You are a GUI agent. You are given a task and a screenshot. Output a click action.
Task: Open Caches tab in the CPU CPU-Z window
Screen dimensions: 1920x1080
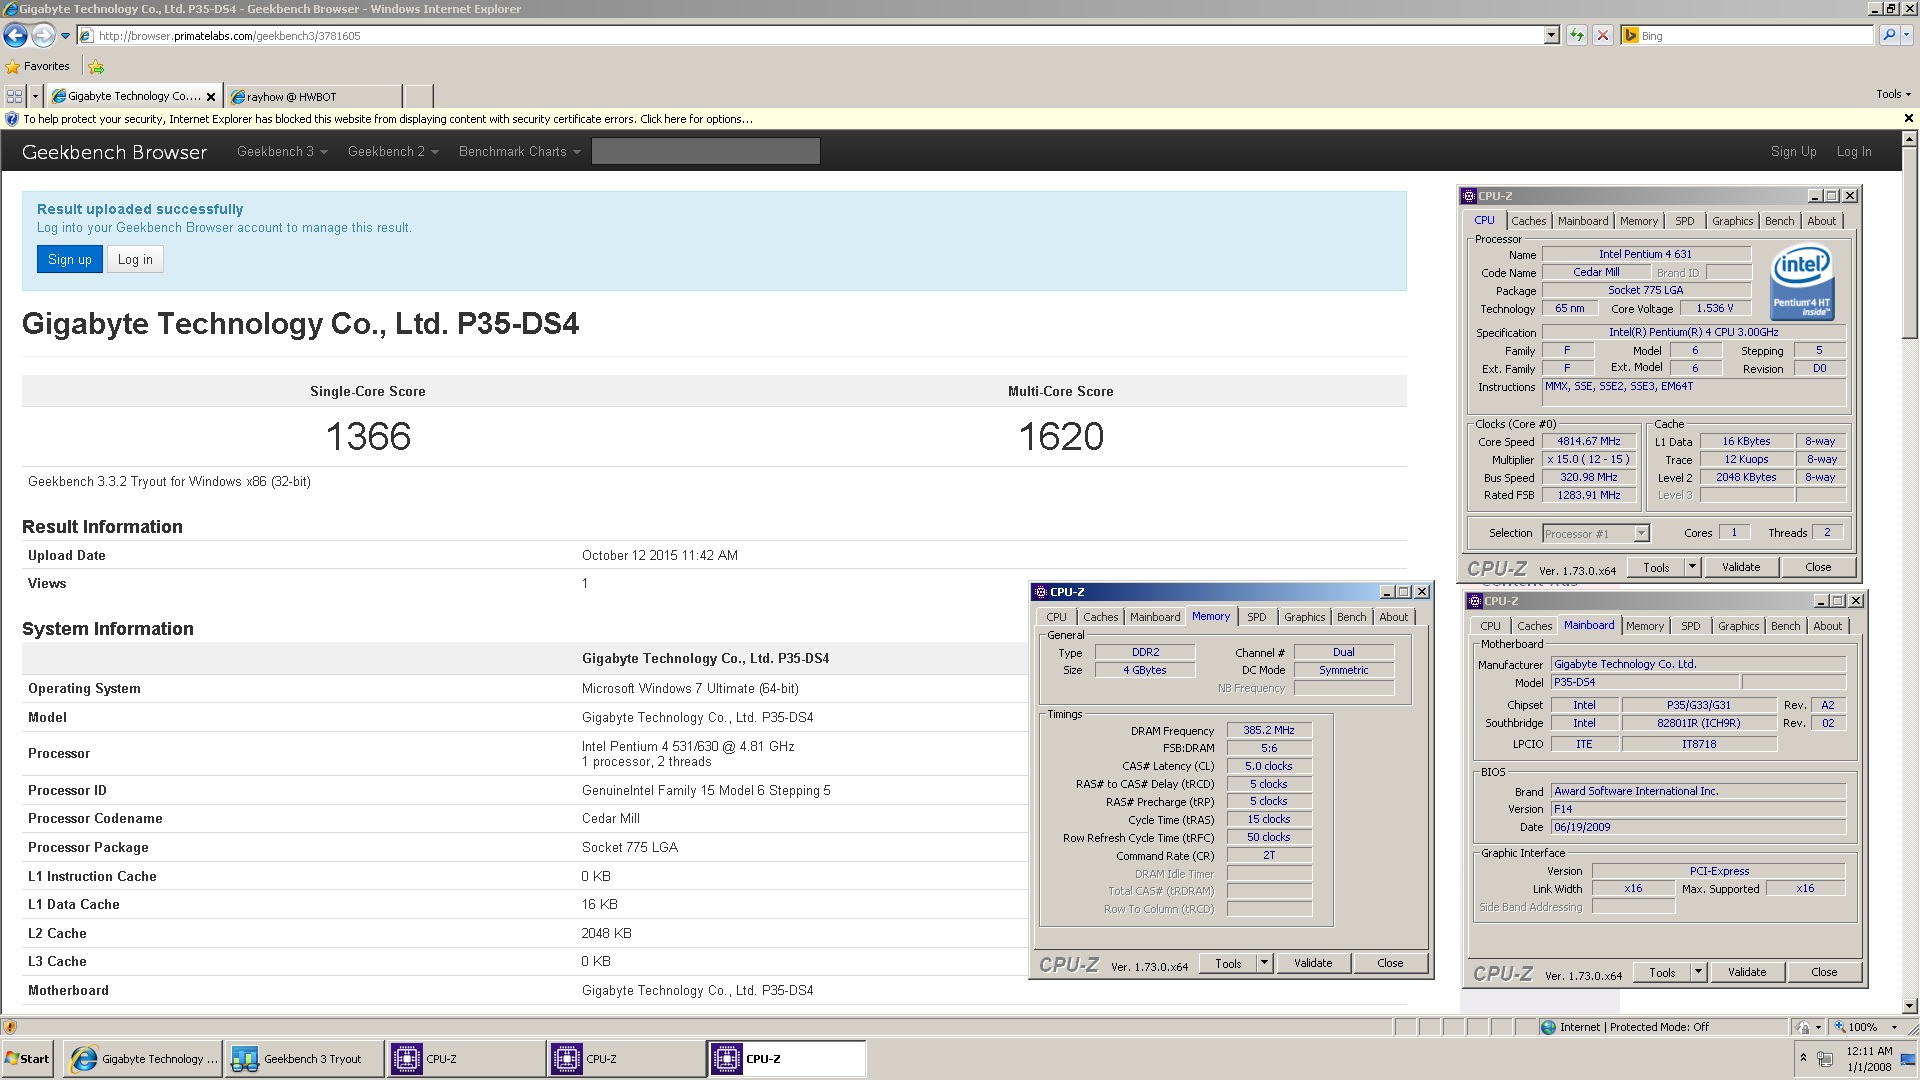pyautogui.click(x=1528, y=221)
